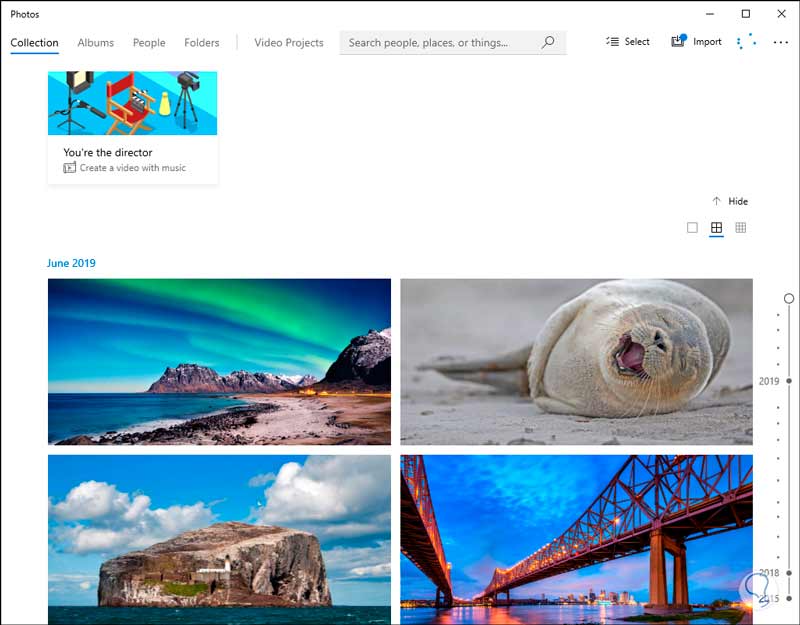Open the Collection tab
The image size is (800, 625).
click(x=34, y=43)
